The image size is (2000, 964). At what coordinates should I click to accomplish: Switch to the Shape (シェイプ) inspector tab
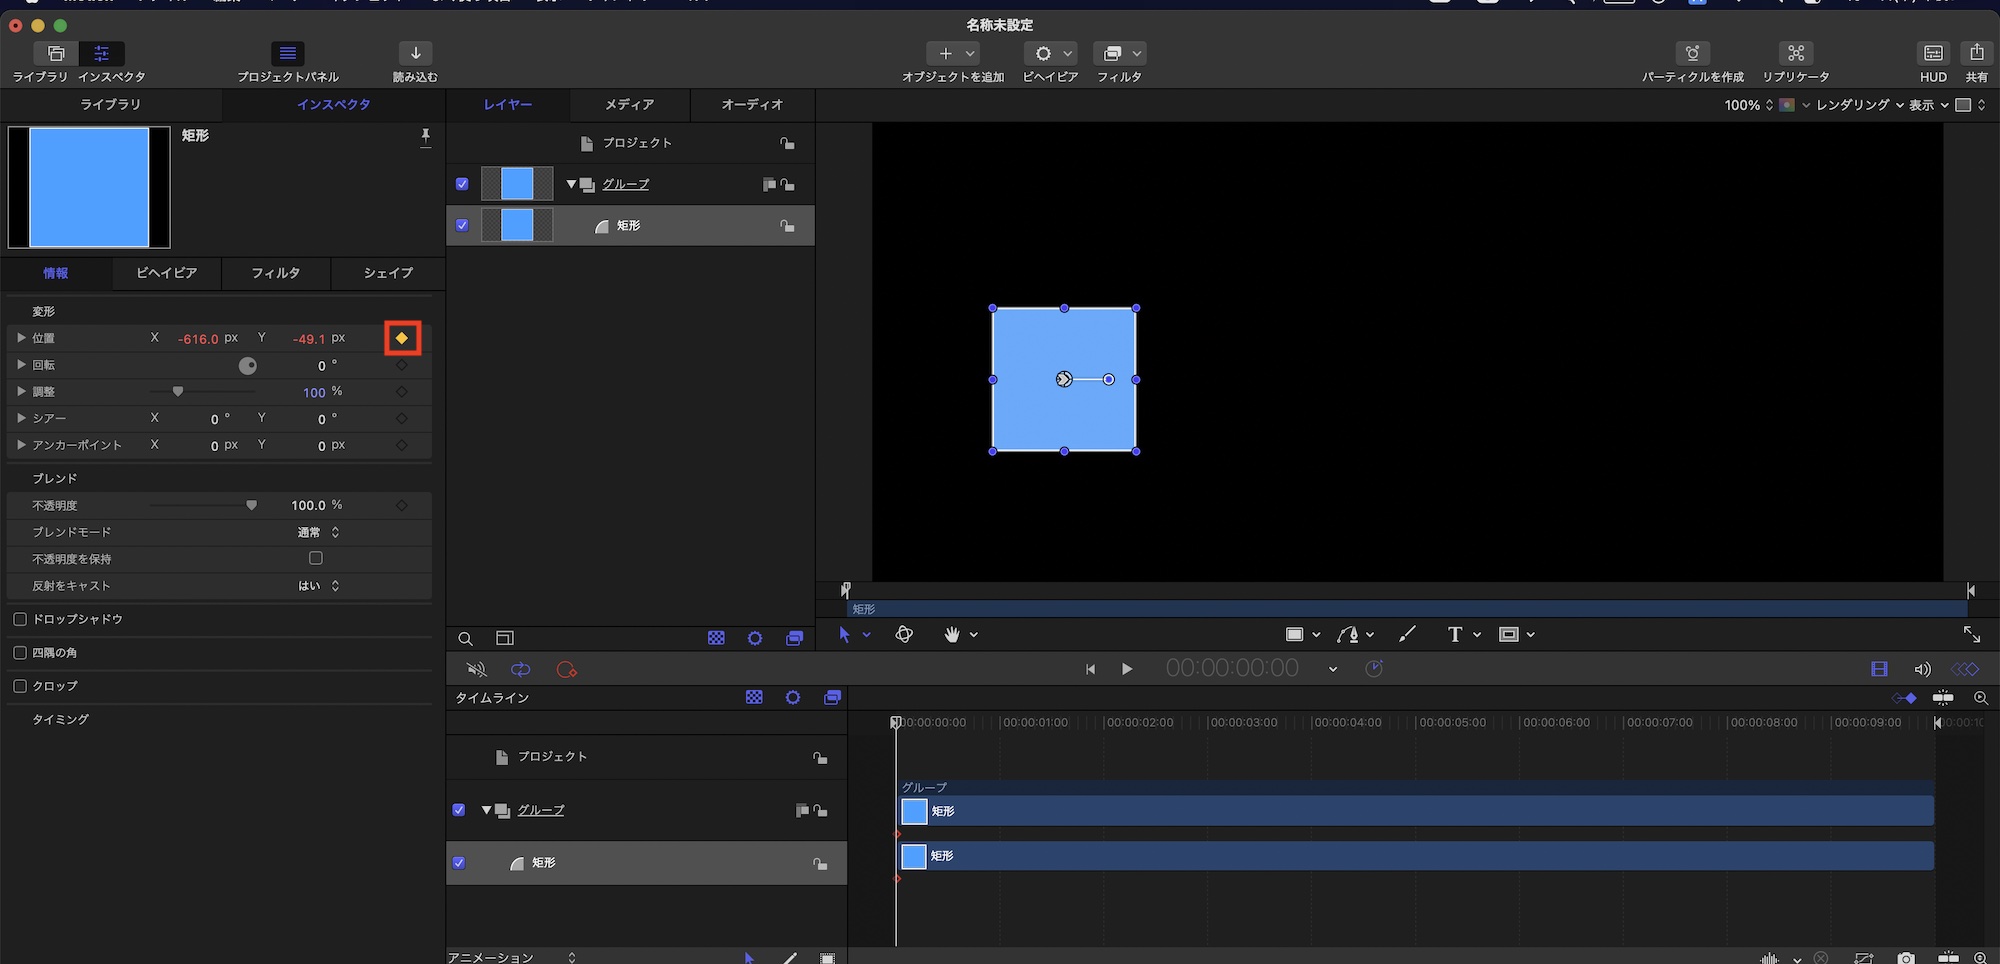point(388,273)
